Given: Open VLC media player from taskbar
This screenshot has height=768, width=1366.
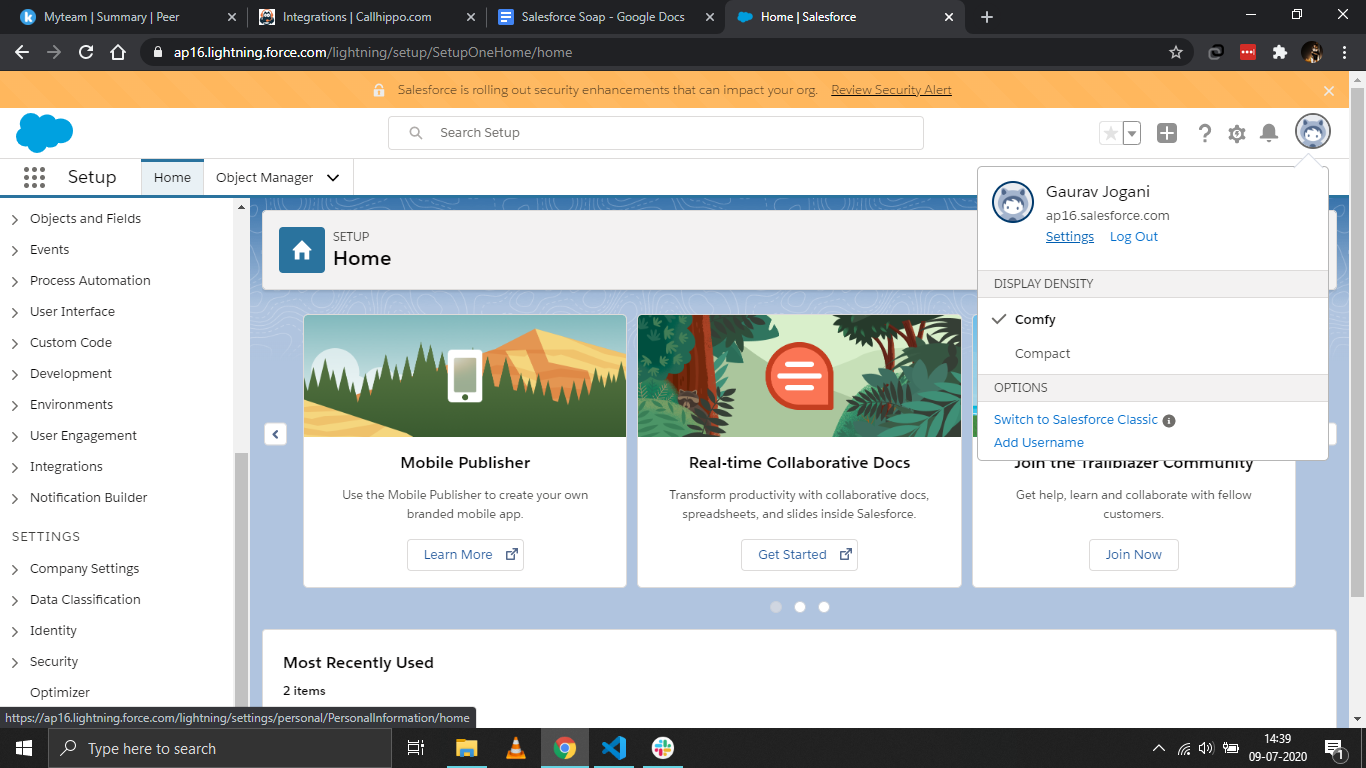Looking at the screenshot, I should pos(516,748).
